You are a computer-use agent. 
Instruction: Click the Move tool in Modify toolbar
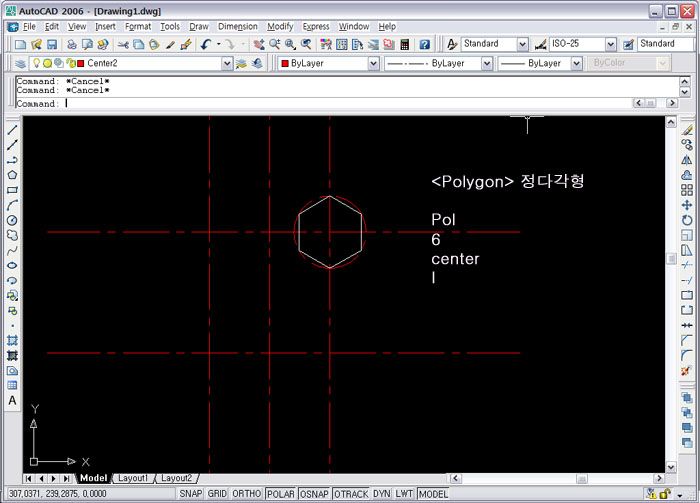(687, 205)
